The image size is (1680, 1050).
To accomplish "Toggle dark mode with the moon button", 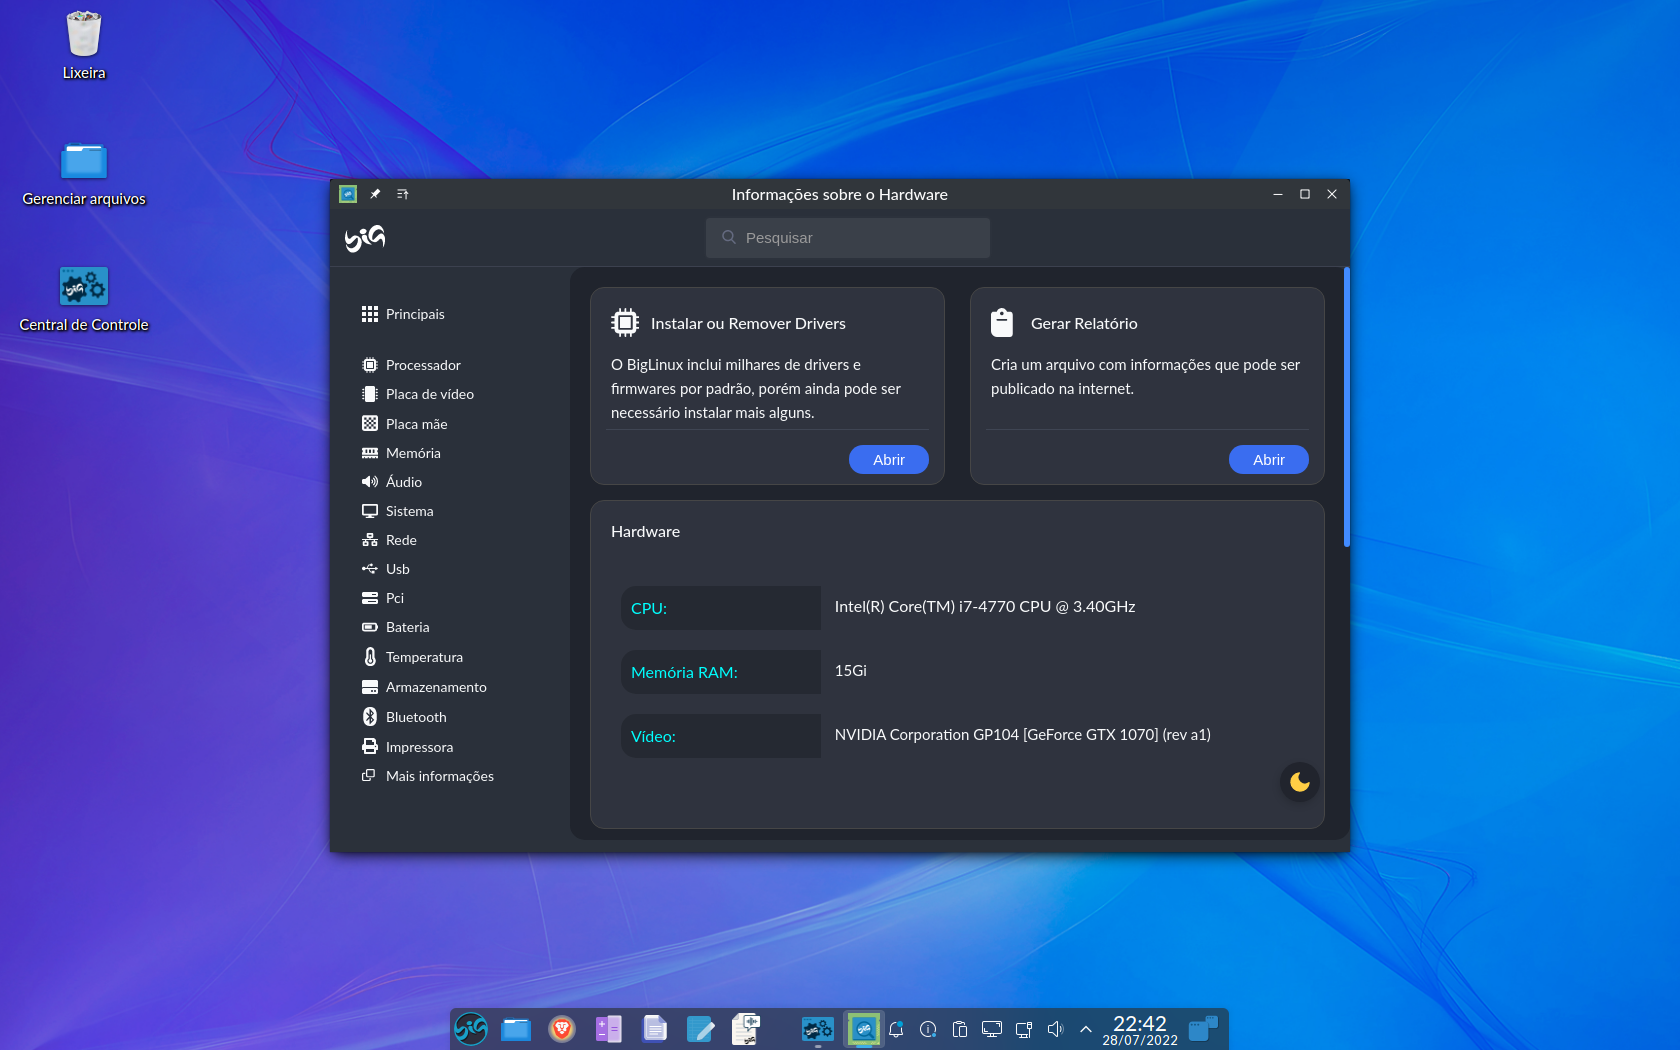I will (x=1300, y=782).
